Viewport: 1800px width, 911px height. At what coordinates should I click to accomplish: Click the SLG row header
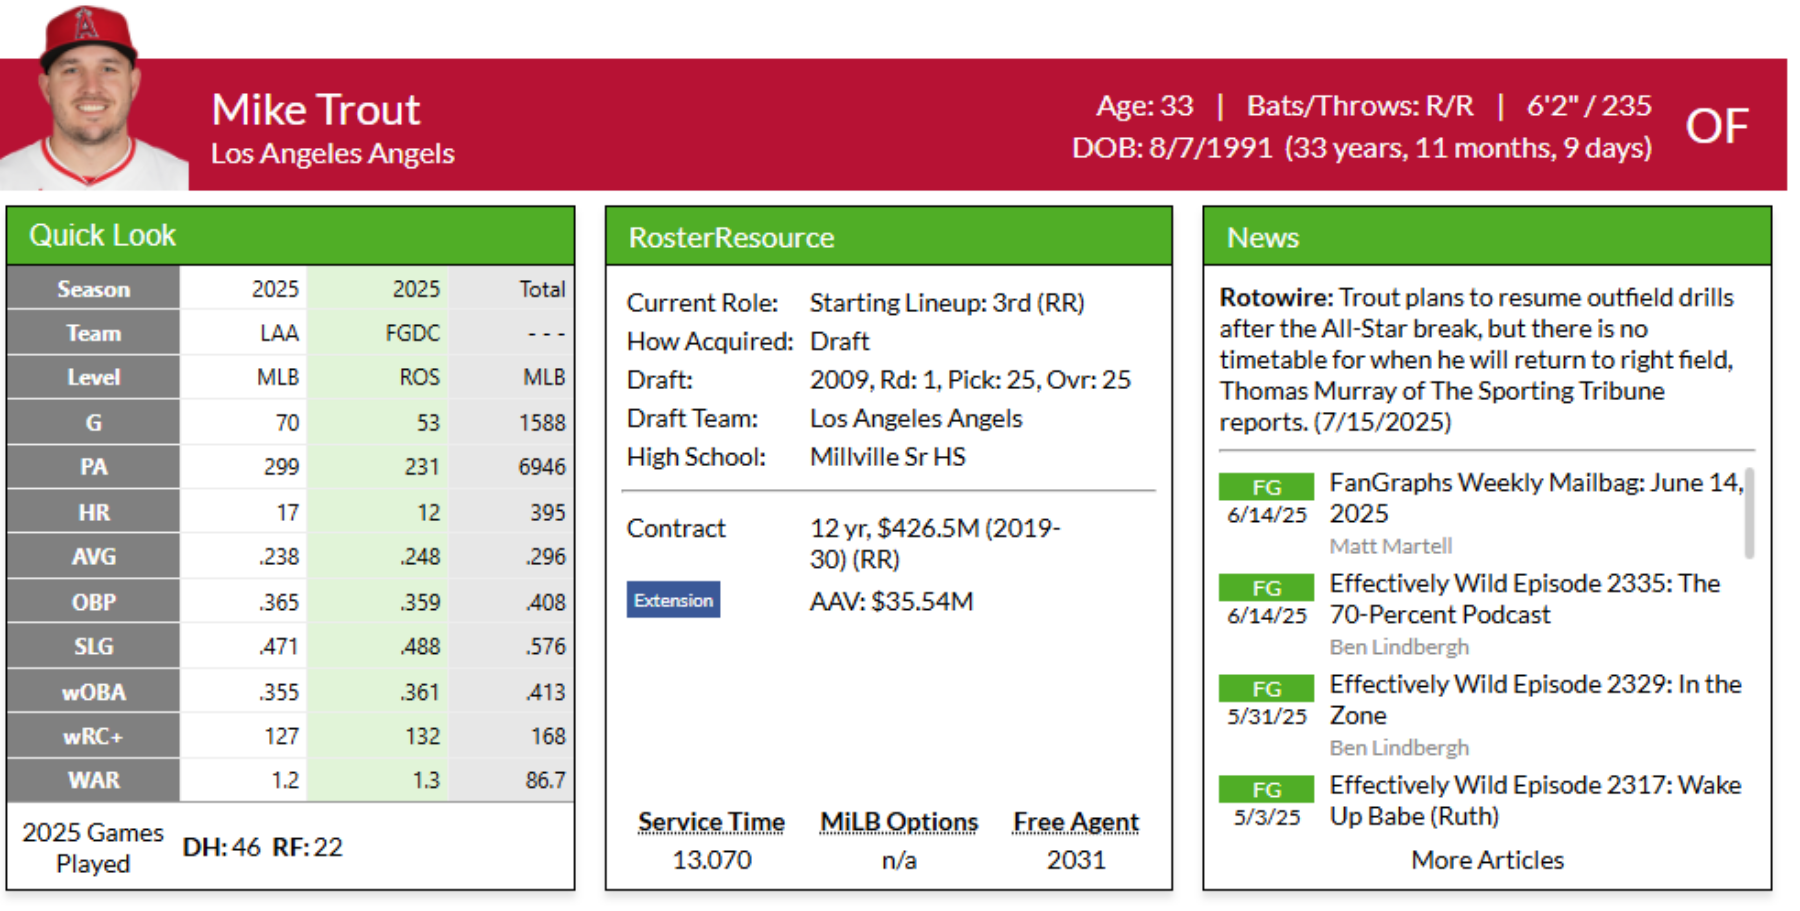[93, 647]
